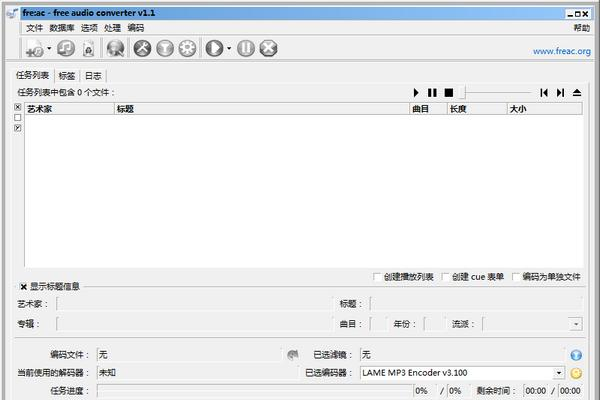The width and height of the screenshot is (600, 400).
Task: Pause playback in the joblist player
Action: tap(432, 93)
